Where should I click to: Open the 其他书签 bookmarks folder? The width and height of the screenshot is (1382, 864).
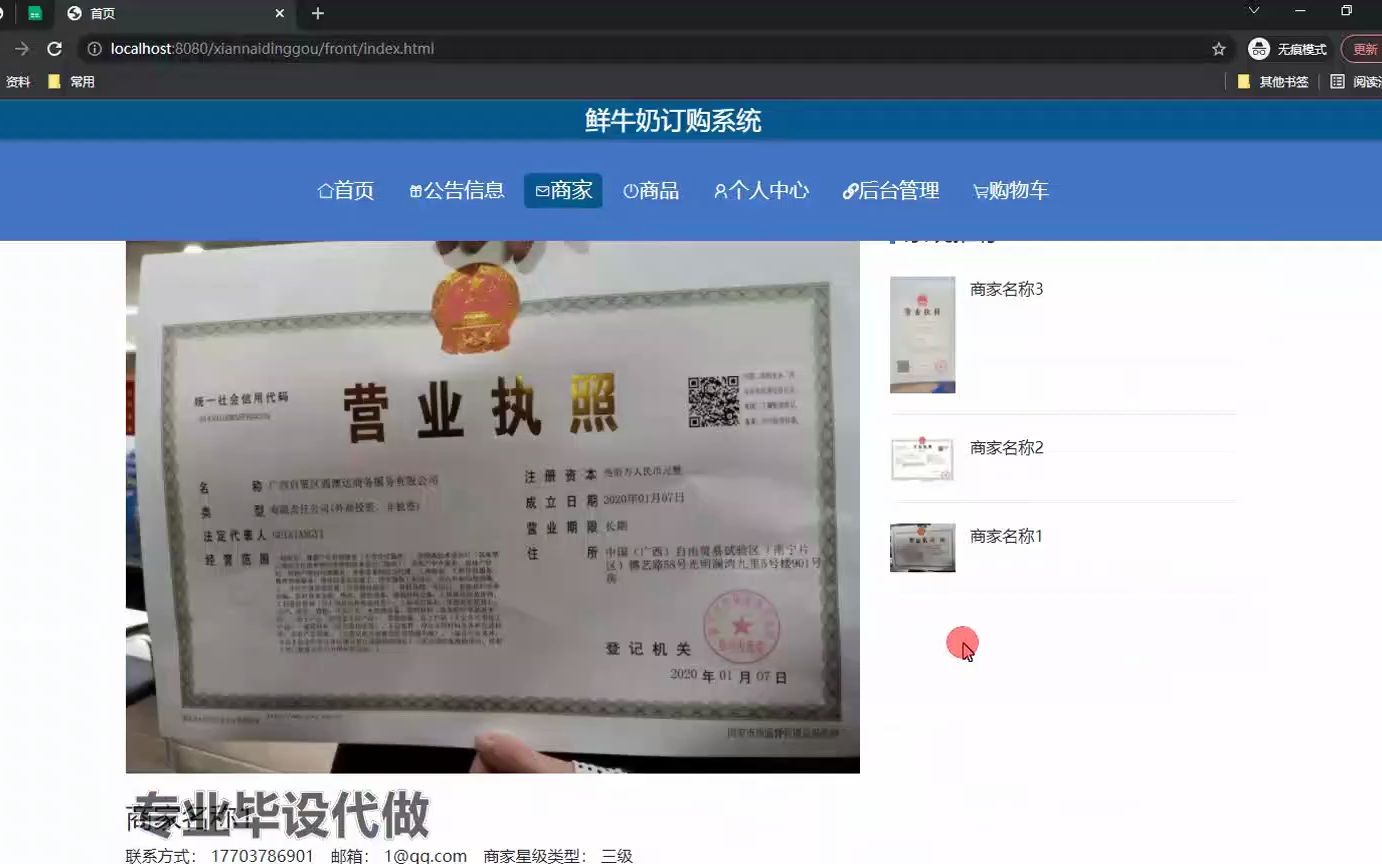point(1273,82)
